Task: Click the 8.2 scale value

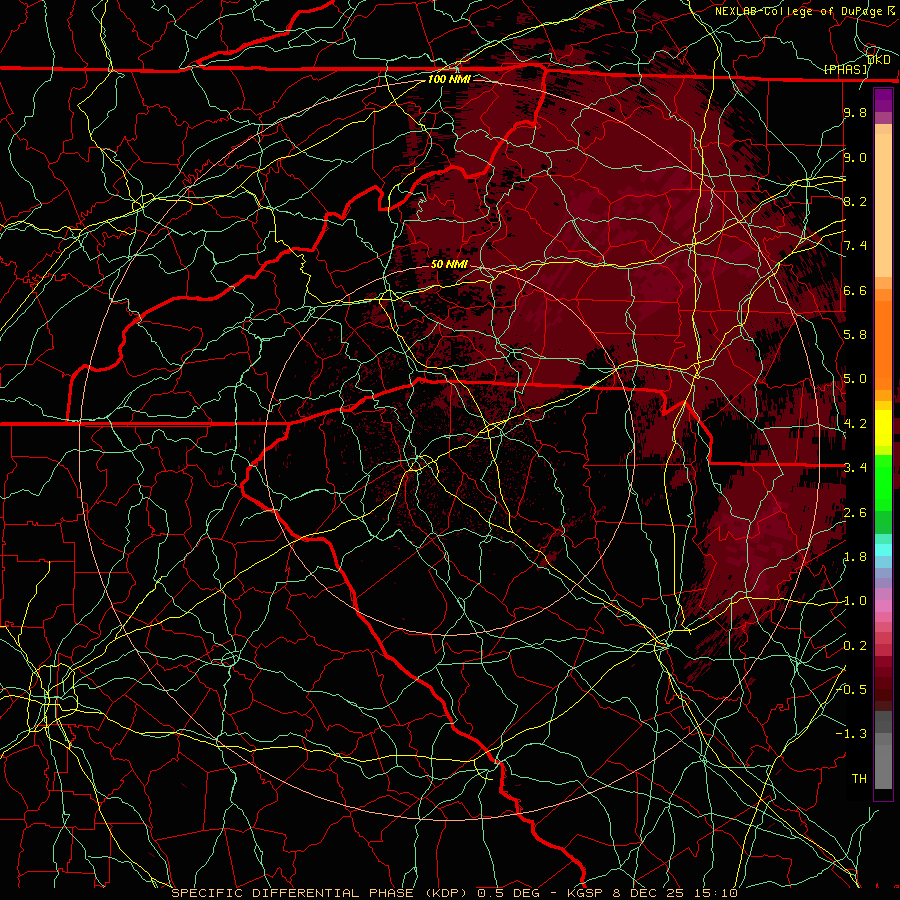Action: [x=855, y=201]
